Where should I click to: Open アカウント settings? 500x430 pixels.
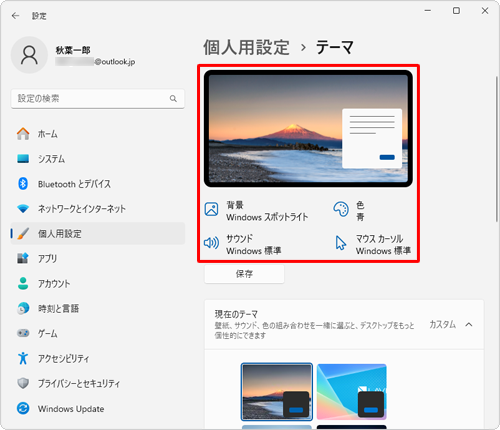tap(98, 283)
